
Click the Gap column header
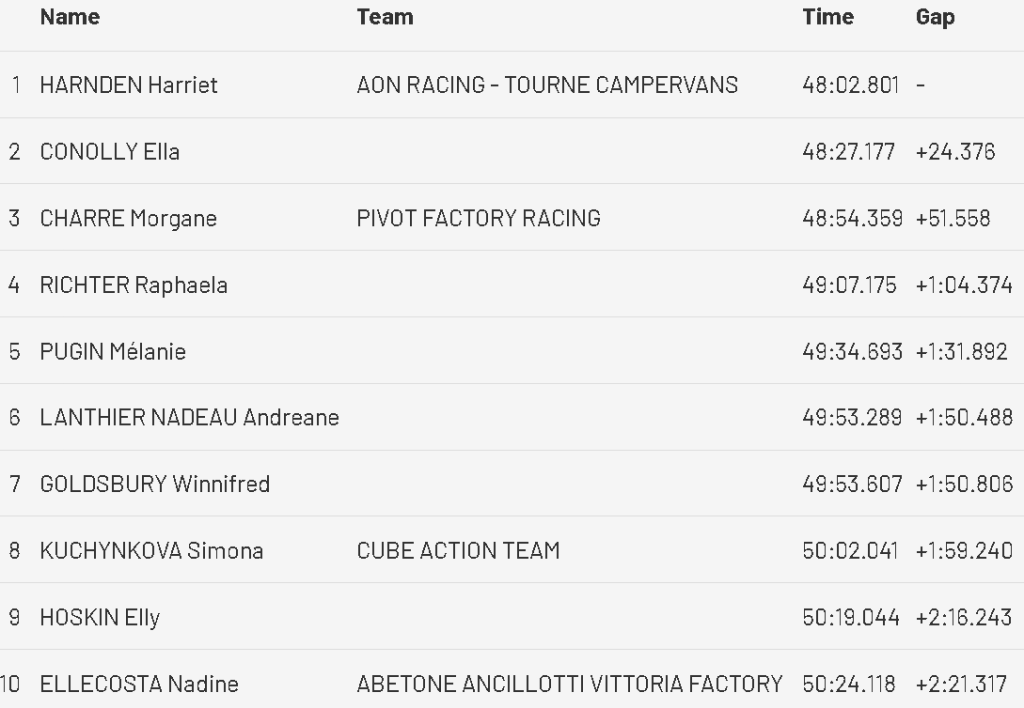[x=935, y=17]
